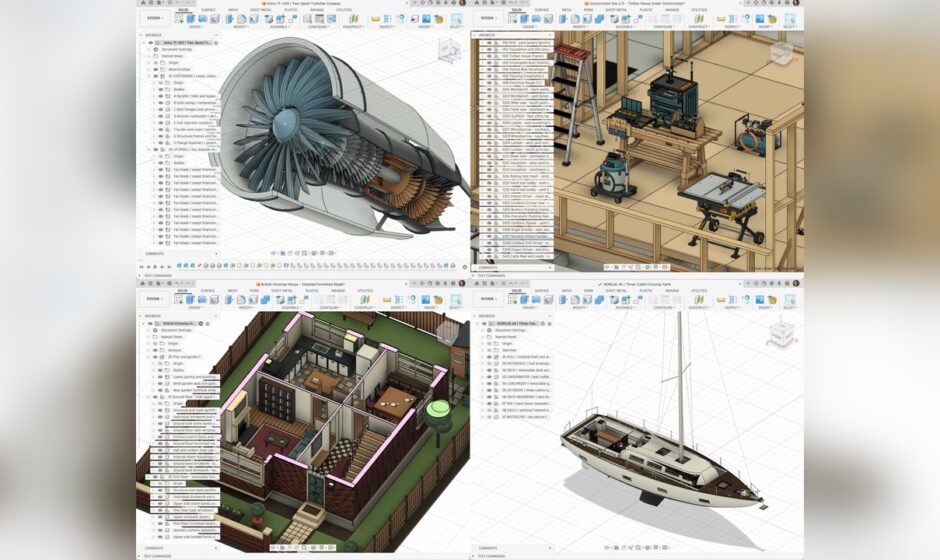Screen dimensions: 940x560
Task: Toggle root component eye in turbofan browser
Action: (x=150, y=43)
